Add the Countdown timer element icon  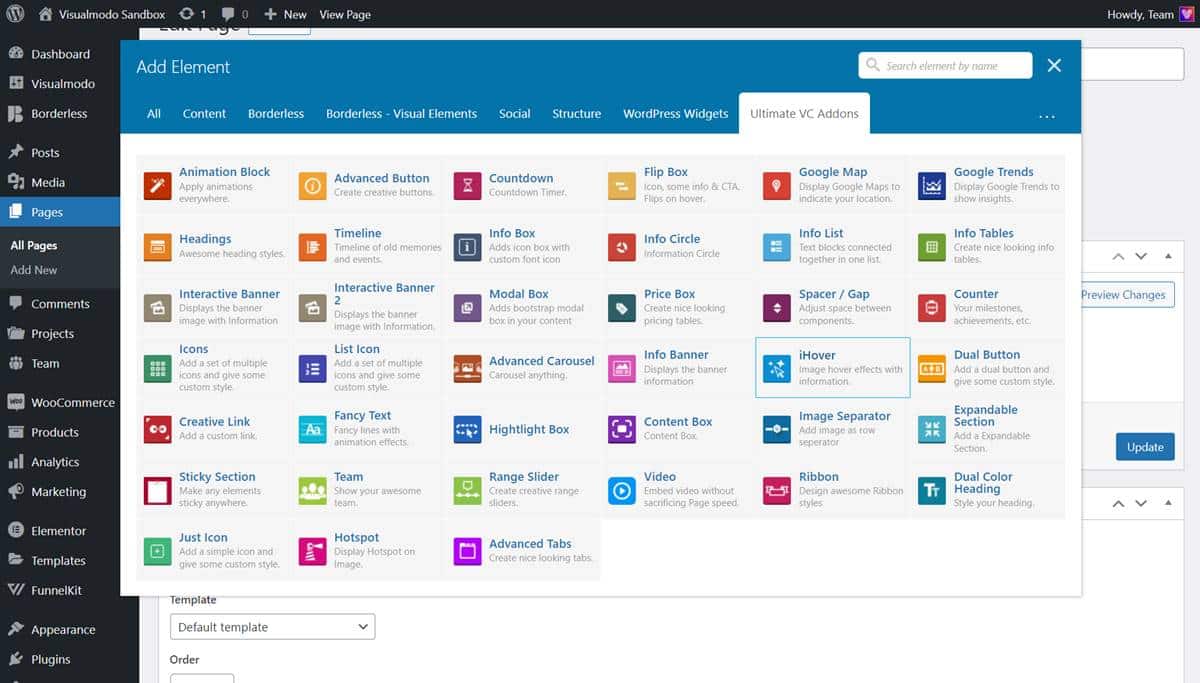[467, 186]
